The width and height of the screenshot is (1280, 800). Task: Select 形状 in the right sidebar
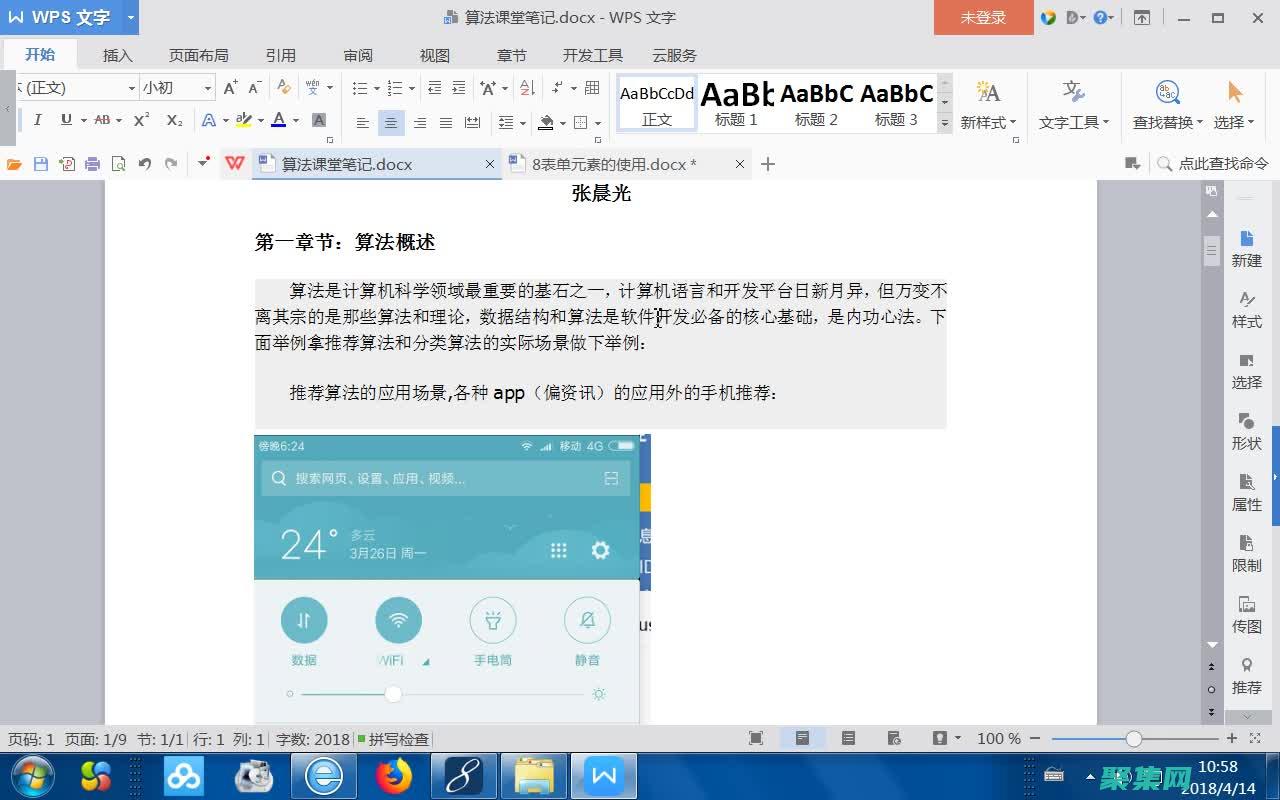click(x=1246, y=432)
